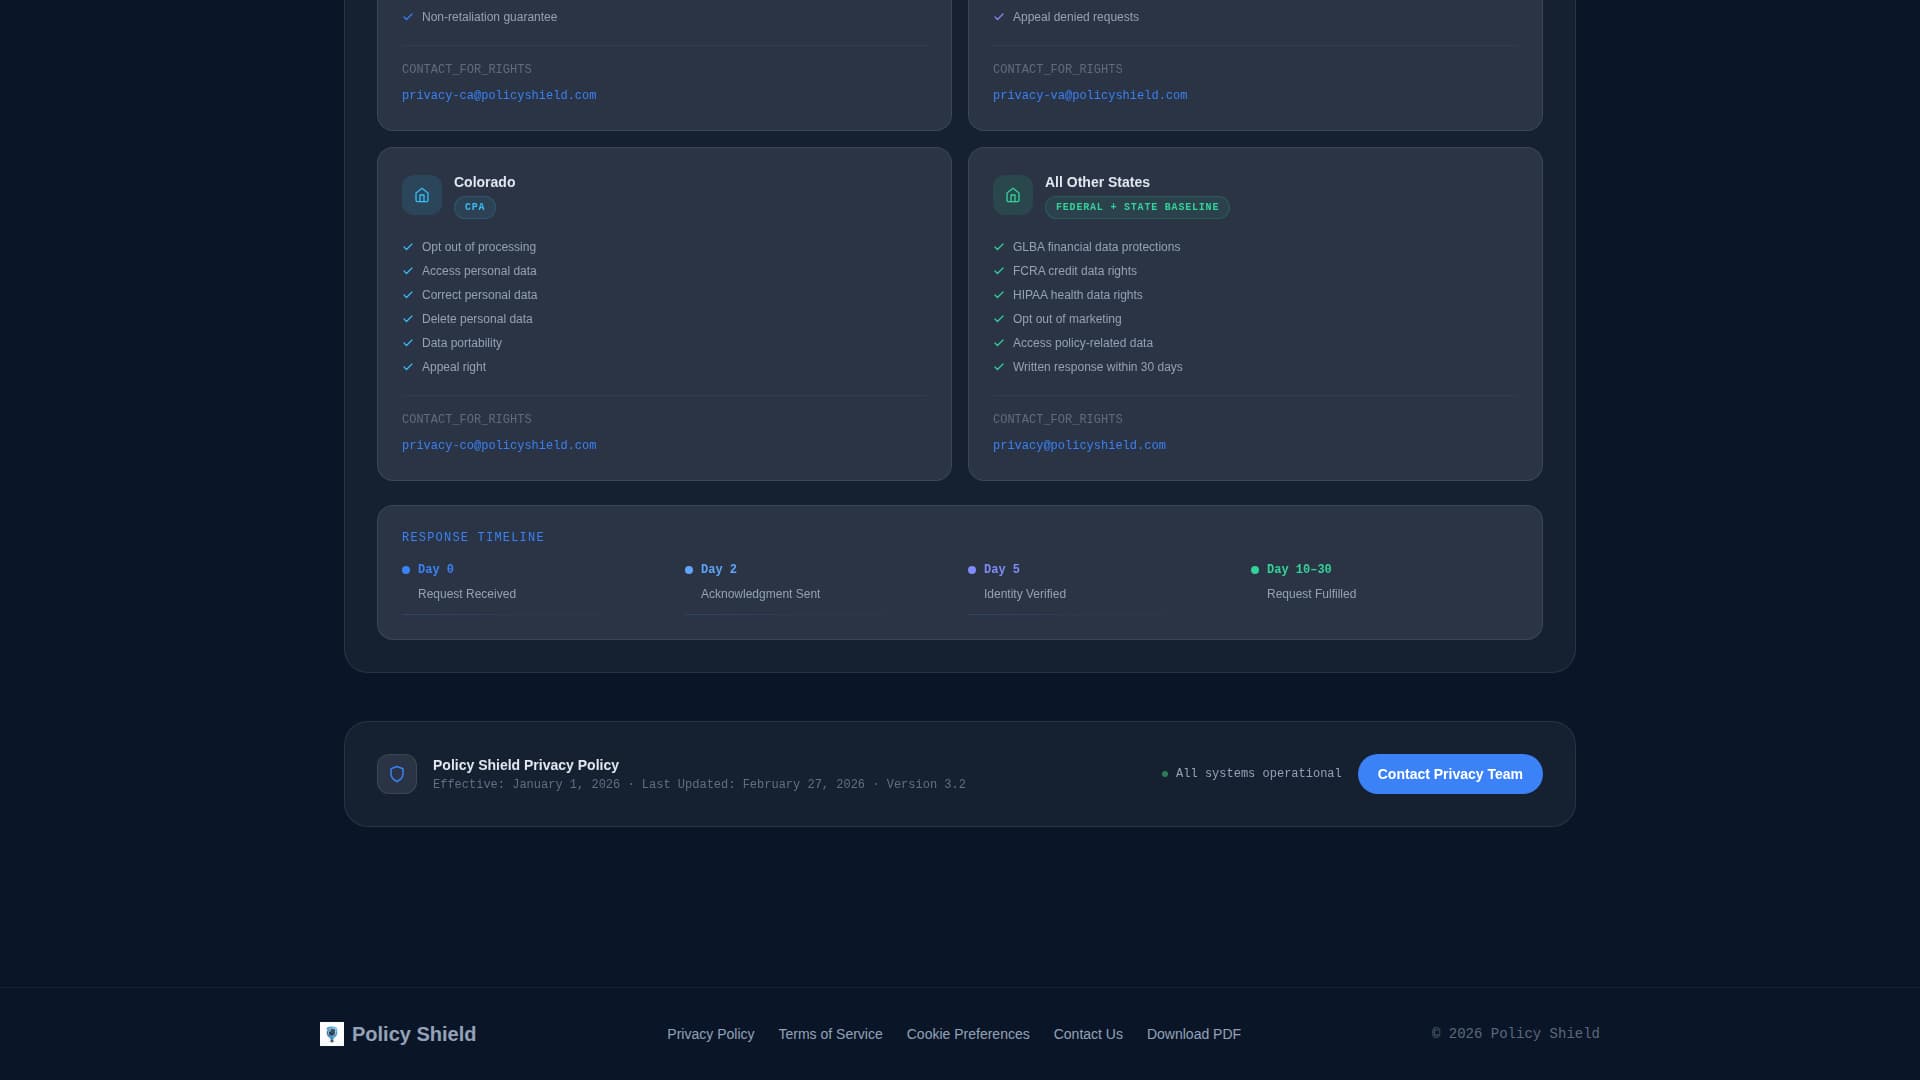This screenshot has height=1080, width=1920.
Task: Click the green status dot beside All systems operational
Action: (x=1164, y=773)
